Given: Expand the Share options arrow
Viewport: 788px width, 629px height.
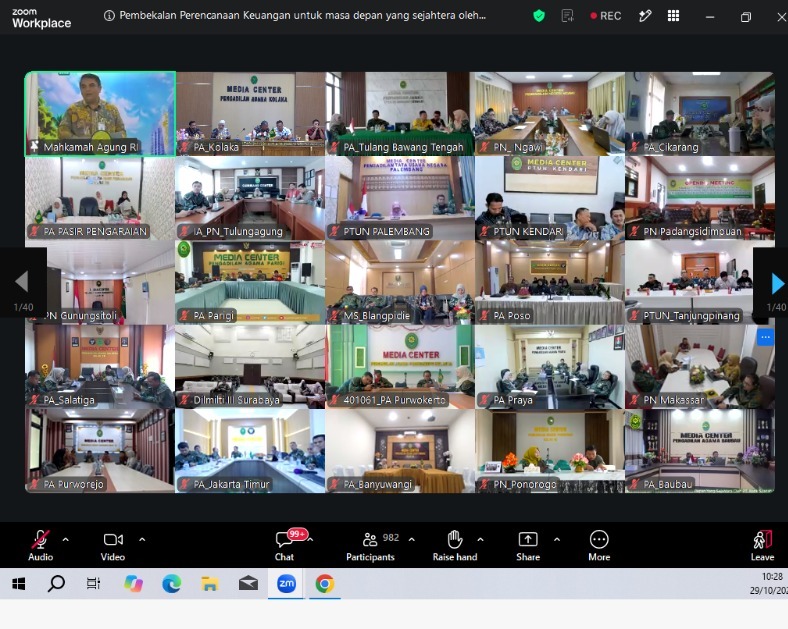Looking at the screenshot, I should coord(557,540).
